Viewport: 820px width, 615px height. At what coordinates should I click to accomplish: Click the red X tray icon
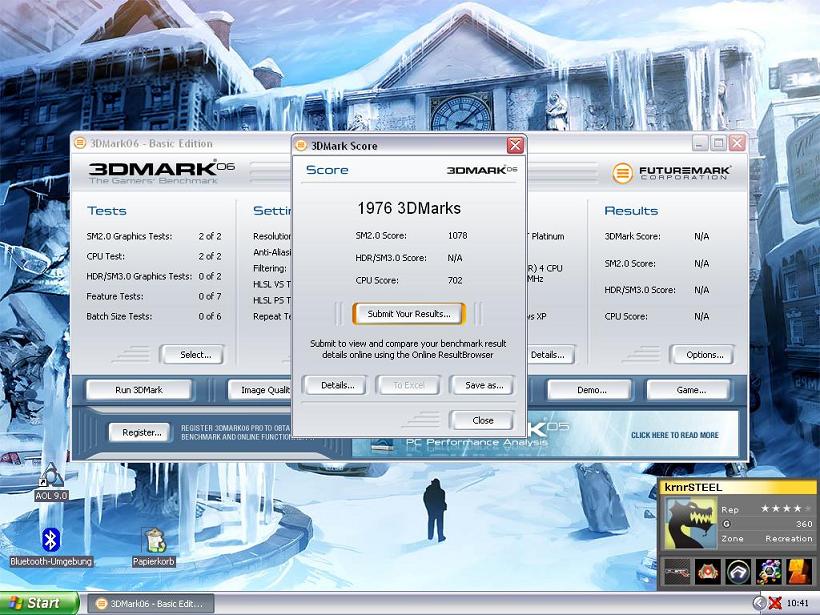(x=775, y=603)
